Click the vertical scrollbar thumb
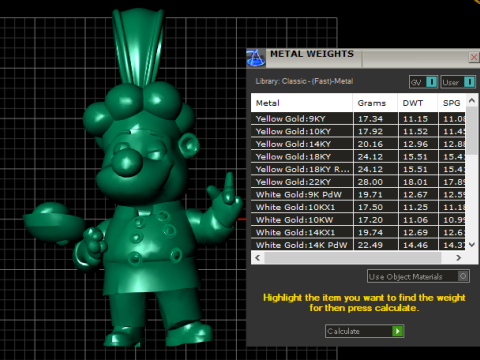Screen dimensions: 480x360 [472, 131]
